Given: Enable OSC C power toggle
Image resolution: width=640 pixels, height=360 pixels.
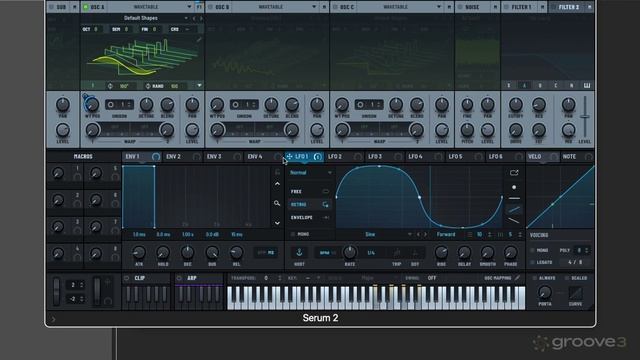Looking at the screenshot, I should coord(336,7).
